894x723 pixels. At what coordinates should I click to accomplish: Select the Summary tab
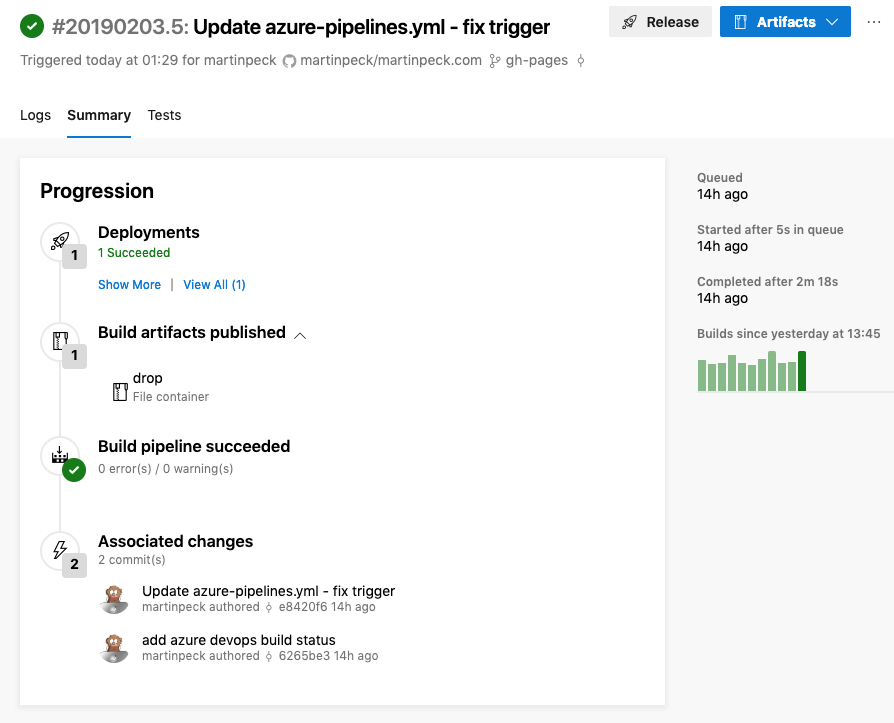coord(99,115)
